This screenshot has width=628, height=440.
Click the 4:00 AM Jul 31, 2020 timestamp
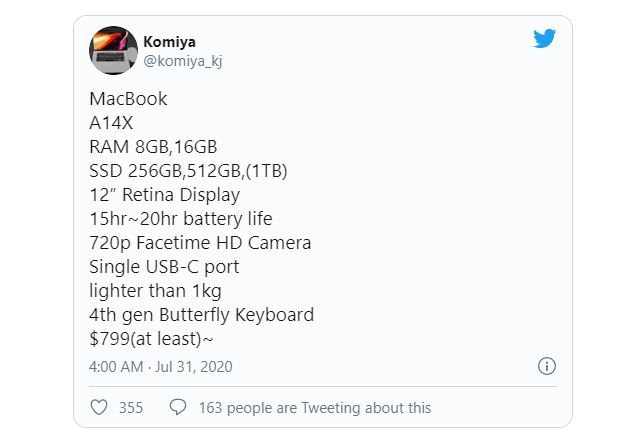[161, 367]
